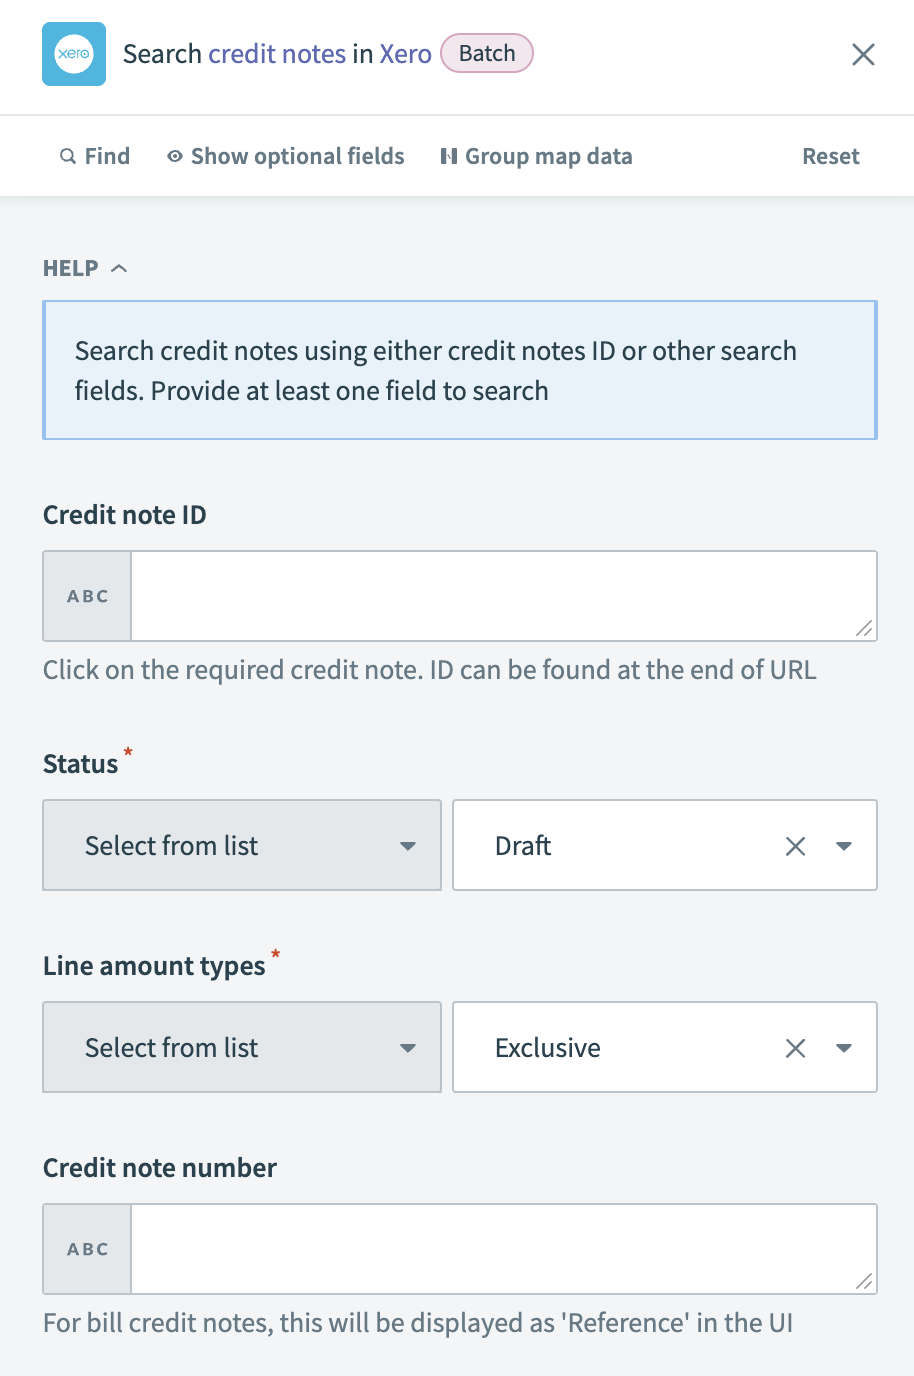Viewport: 914px width, 1376px height.
Task: Clear the Draft status using its X icon
Action: point(795,845)
